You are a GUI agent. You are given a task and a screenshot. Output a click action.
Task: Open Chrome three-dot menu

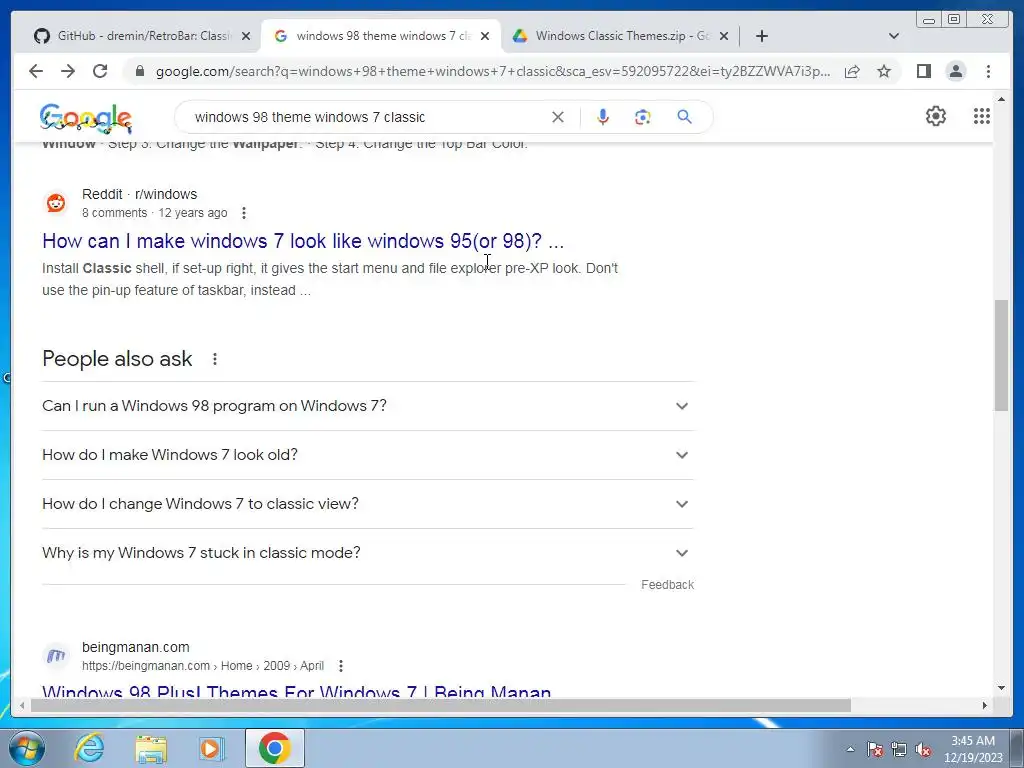click(988, 71)
